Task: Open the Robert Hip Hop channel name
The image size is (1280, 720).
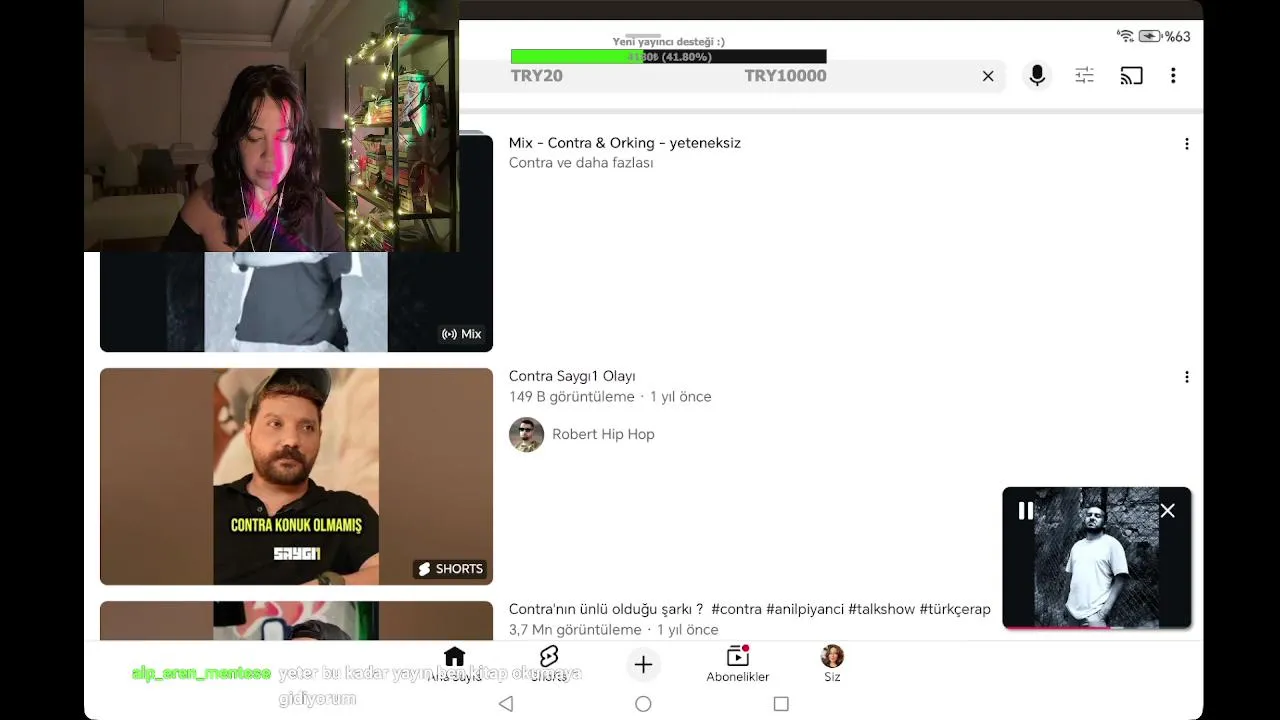Action: click(x=603, y=434)
